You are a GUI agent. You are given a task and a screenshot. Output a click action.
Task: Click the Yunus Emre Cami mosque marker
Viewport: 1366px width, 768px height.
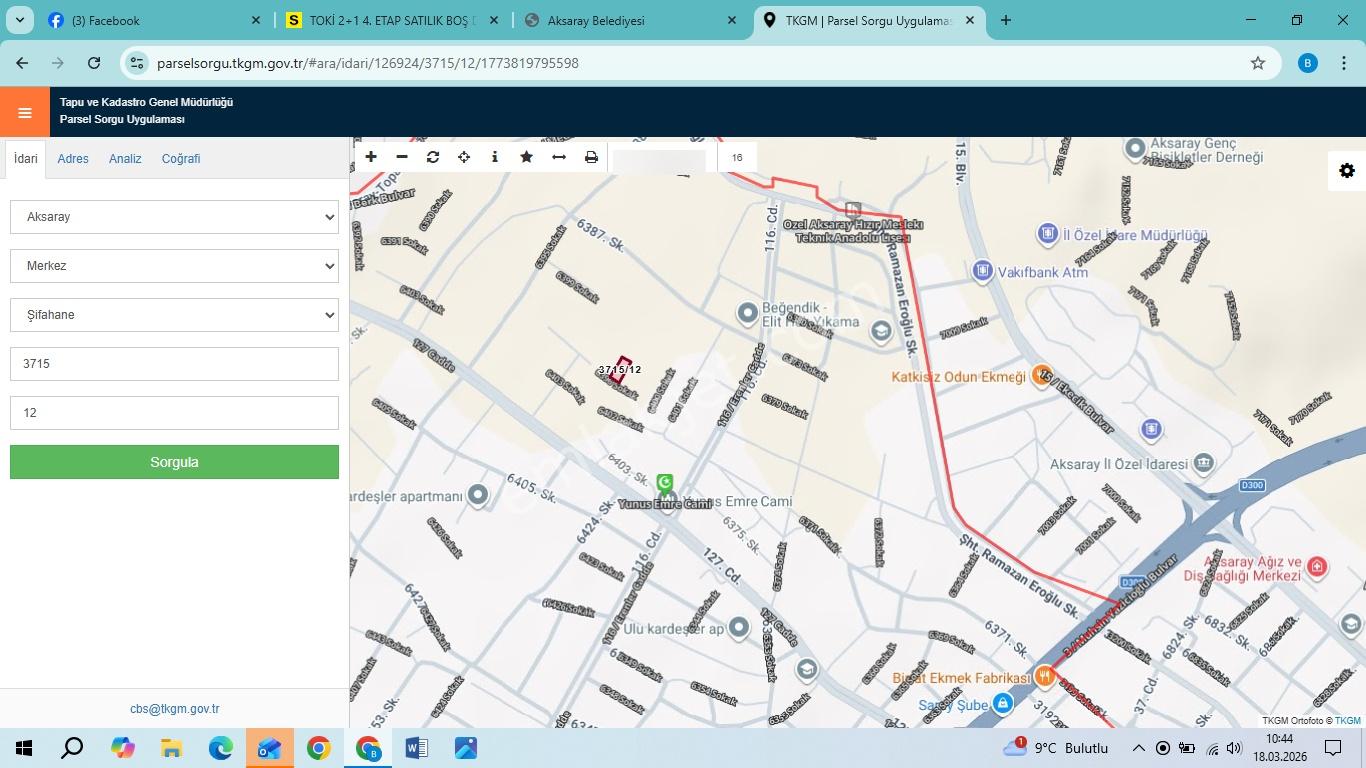tap(665, 484)
